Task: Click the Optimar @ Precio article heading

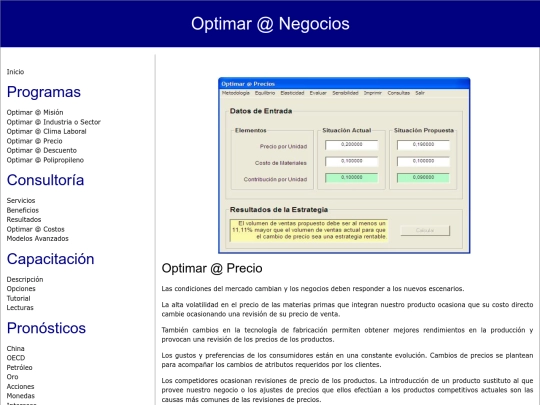Action: 212,268
